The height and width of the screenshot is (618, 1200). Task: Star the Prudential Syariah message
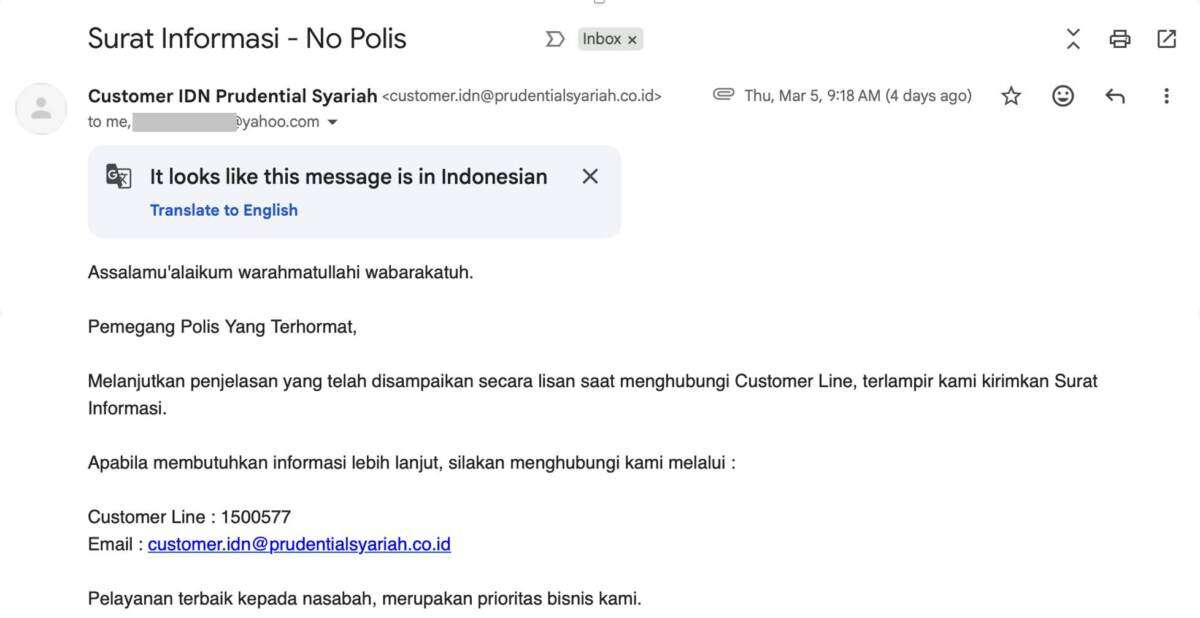pos(1011,96)
